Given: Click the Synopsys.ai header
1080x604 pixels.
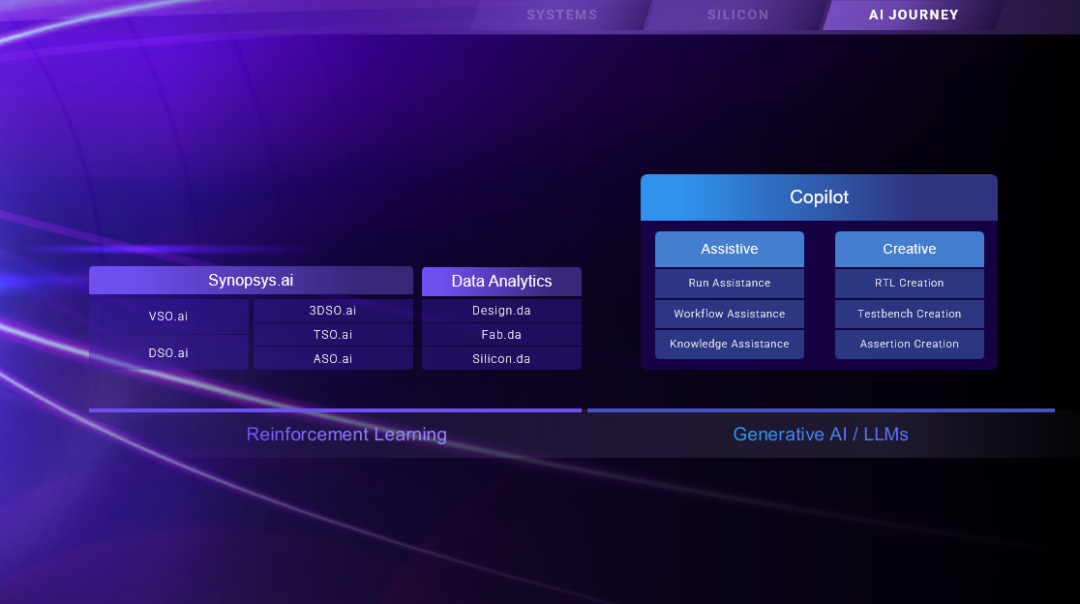Looking at the screenshot, I should coord(250,280).
